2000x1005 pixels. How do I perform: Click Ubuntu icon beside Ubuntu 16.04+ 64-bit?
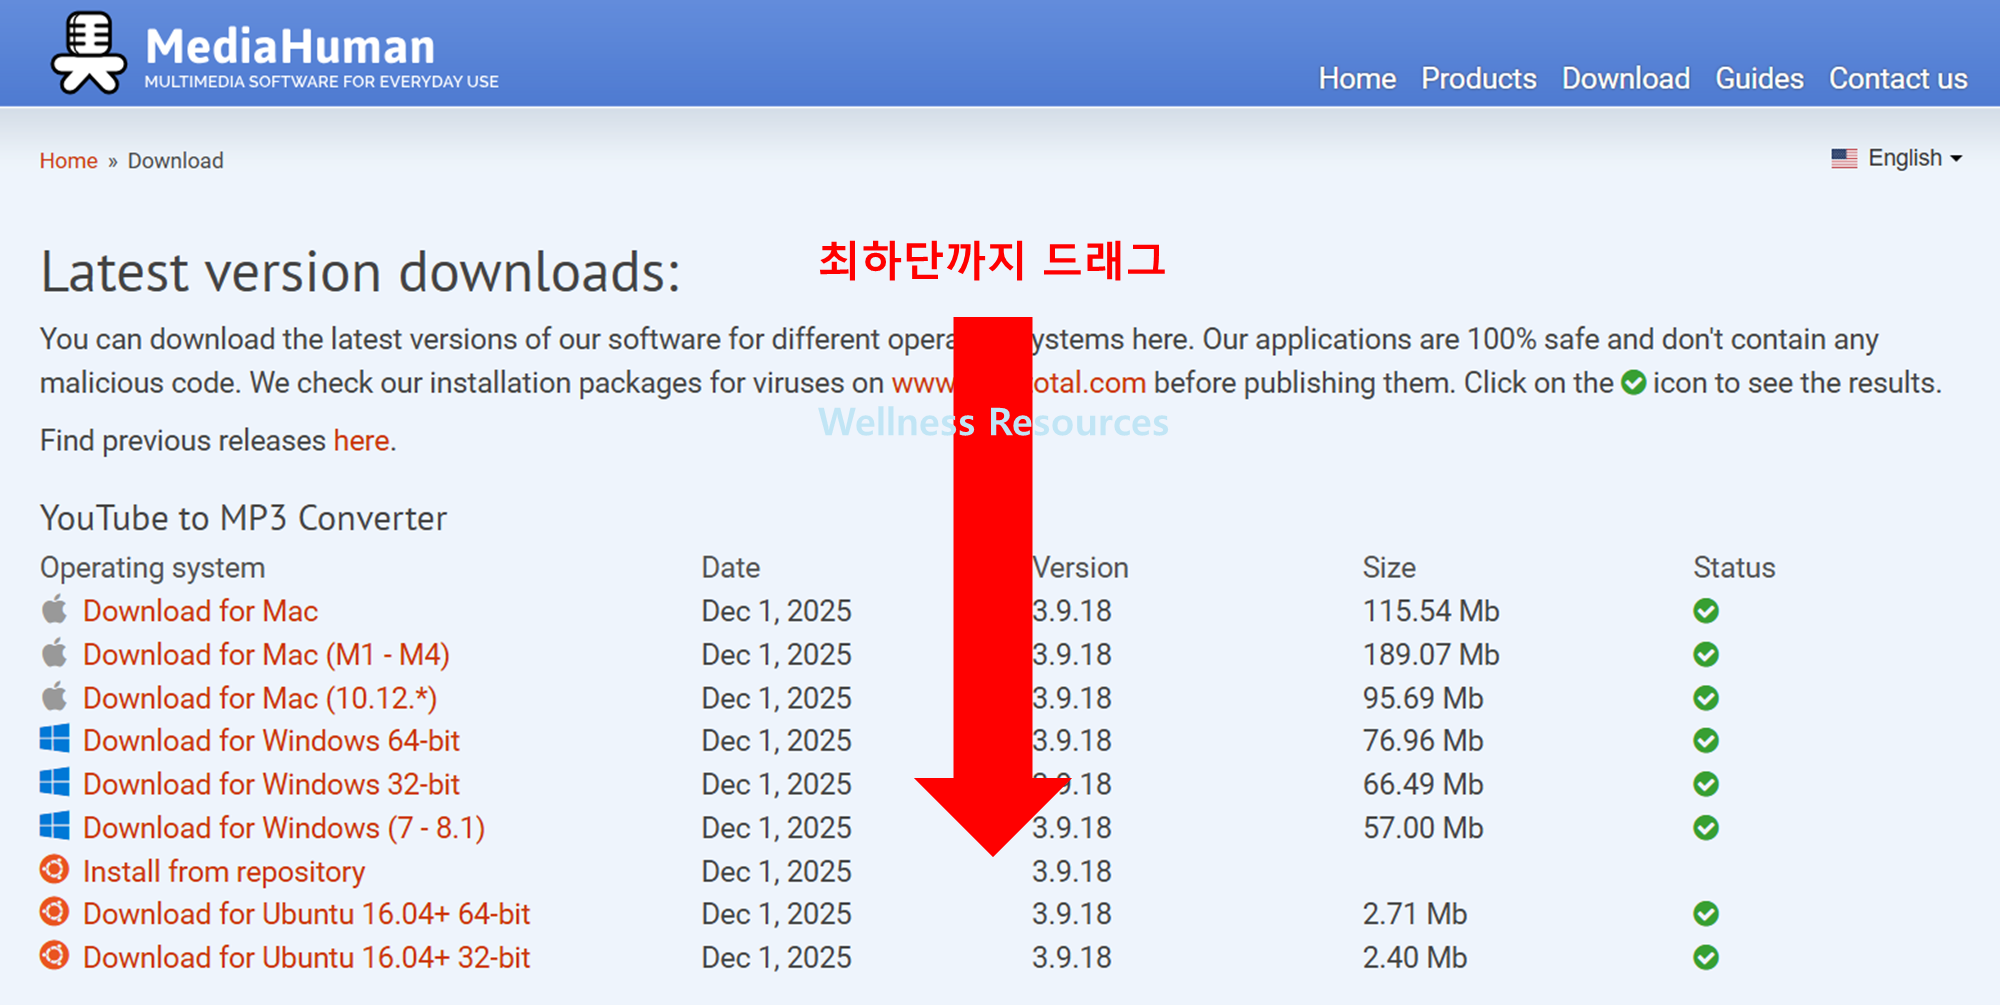coord(54,912)
